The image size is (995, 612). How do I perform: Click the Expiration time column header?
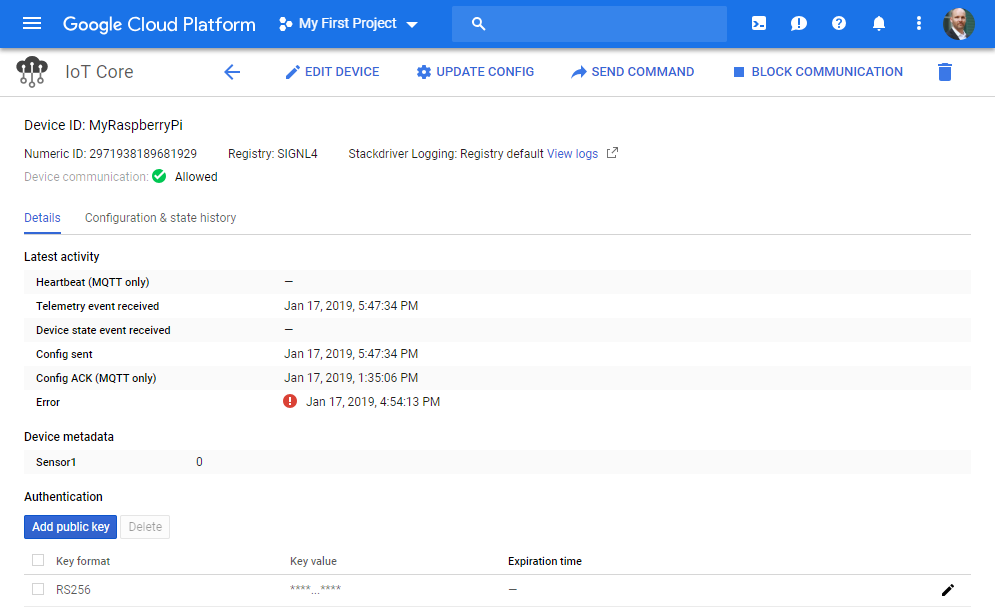[544, 561]
